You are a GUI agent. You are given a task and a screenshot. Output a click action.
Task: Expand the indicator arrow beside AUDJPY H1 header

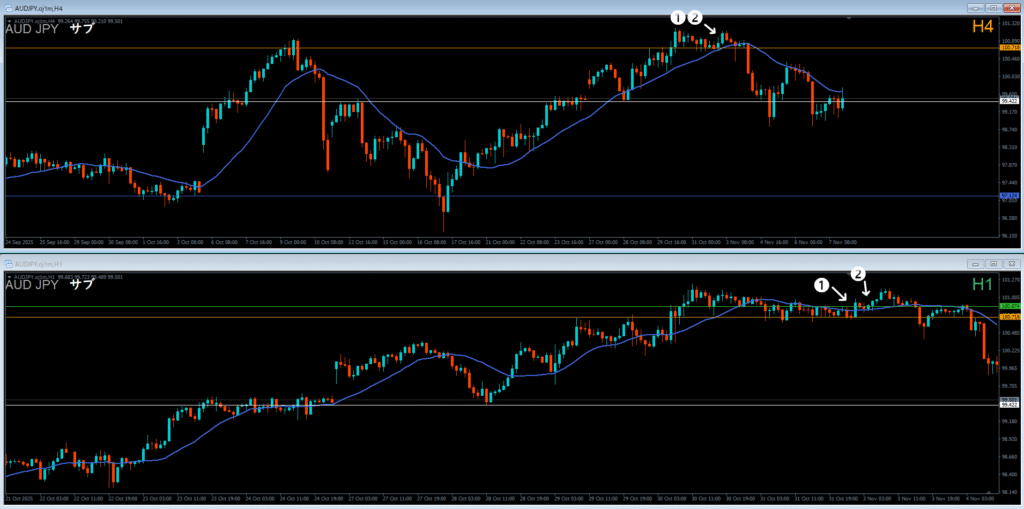[x=8, y=278]
